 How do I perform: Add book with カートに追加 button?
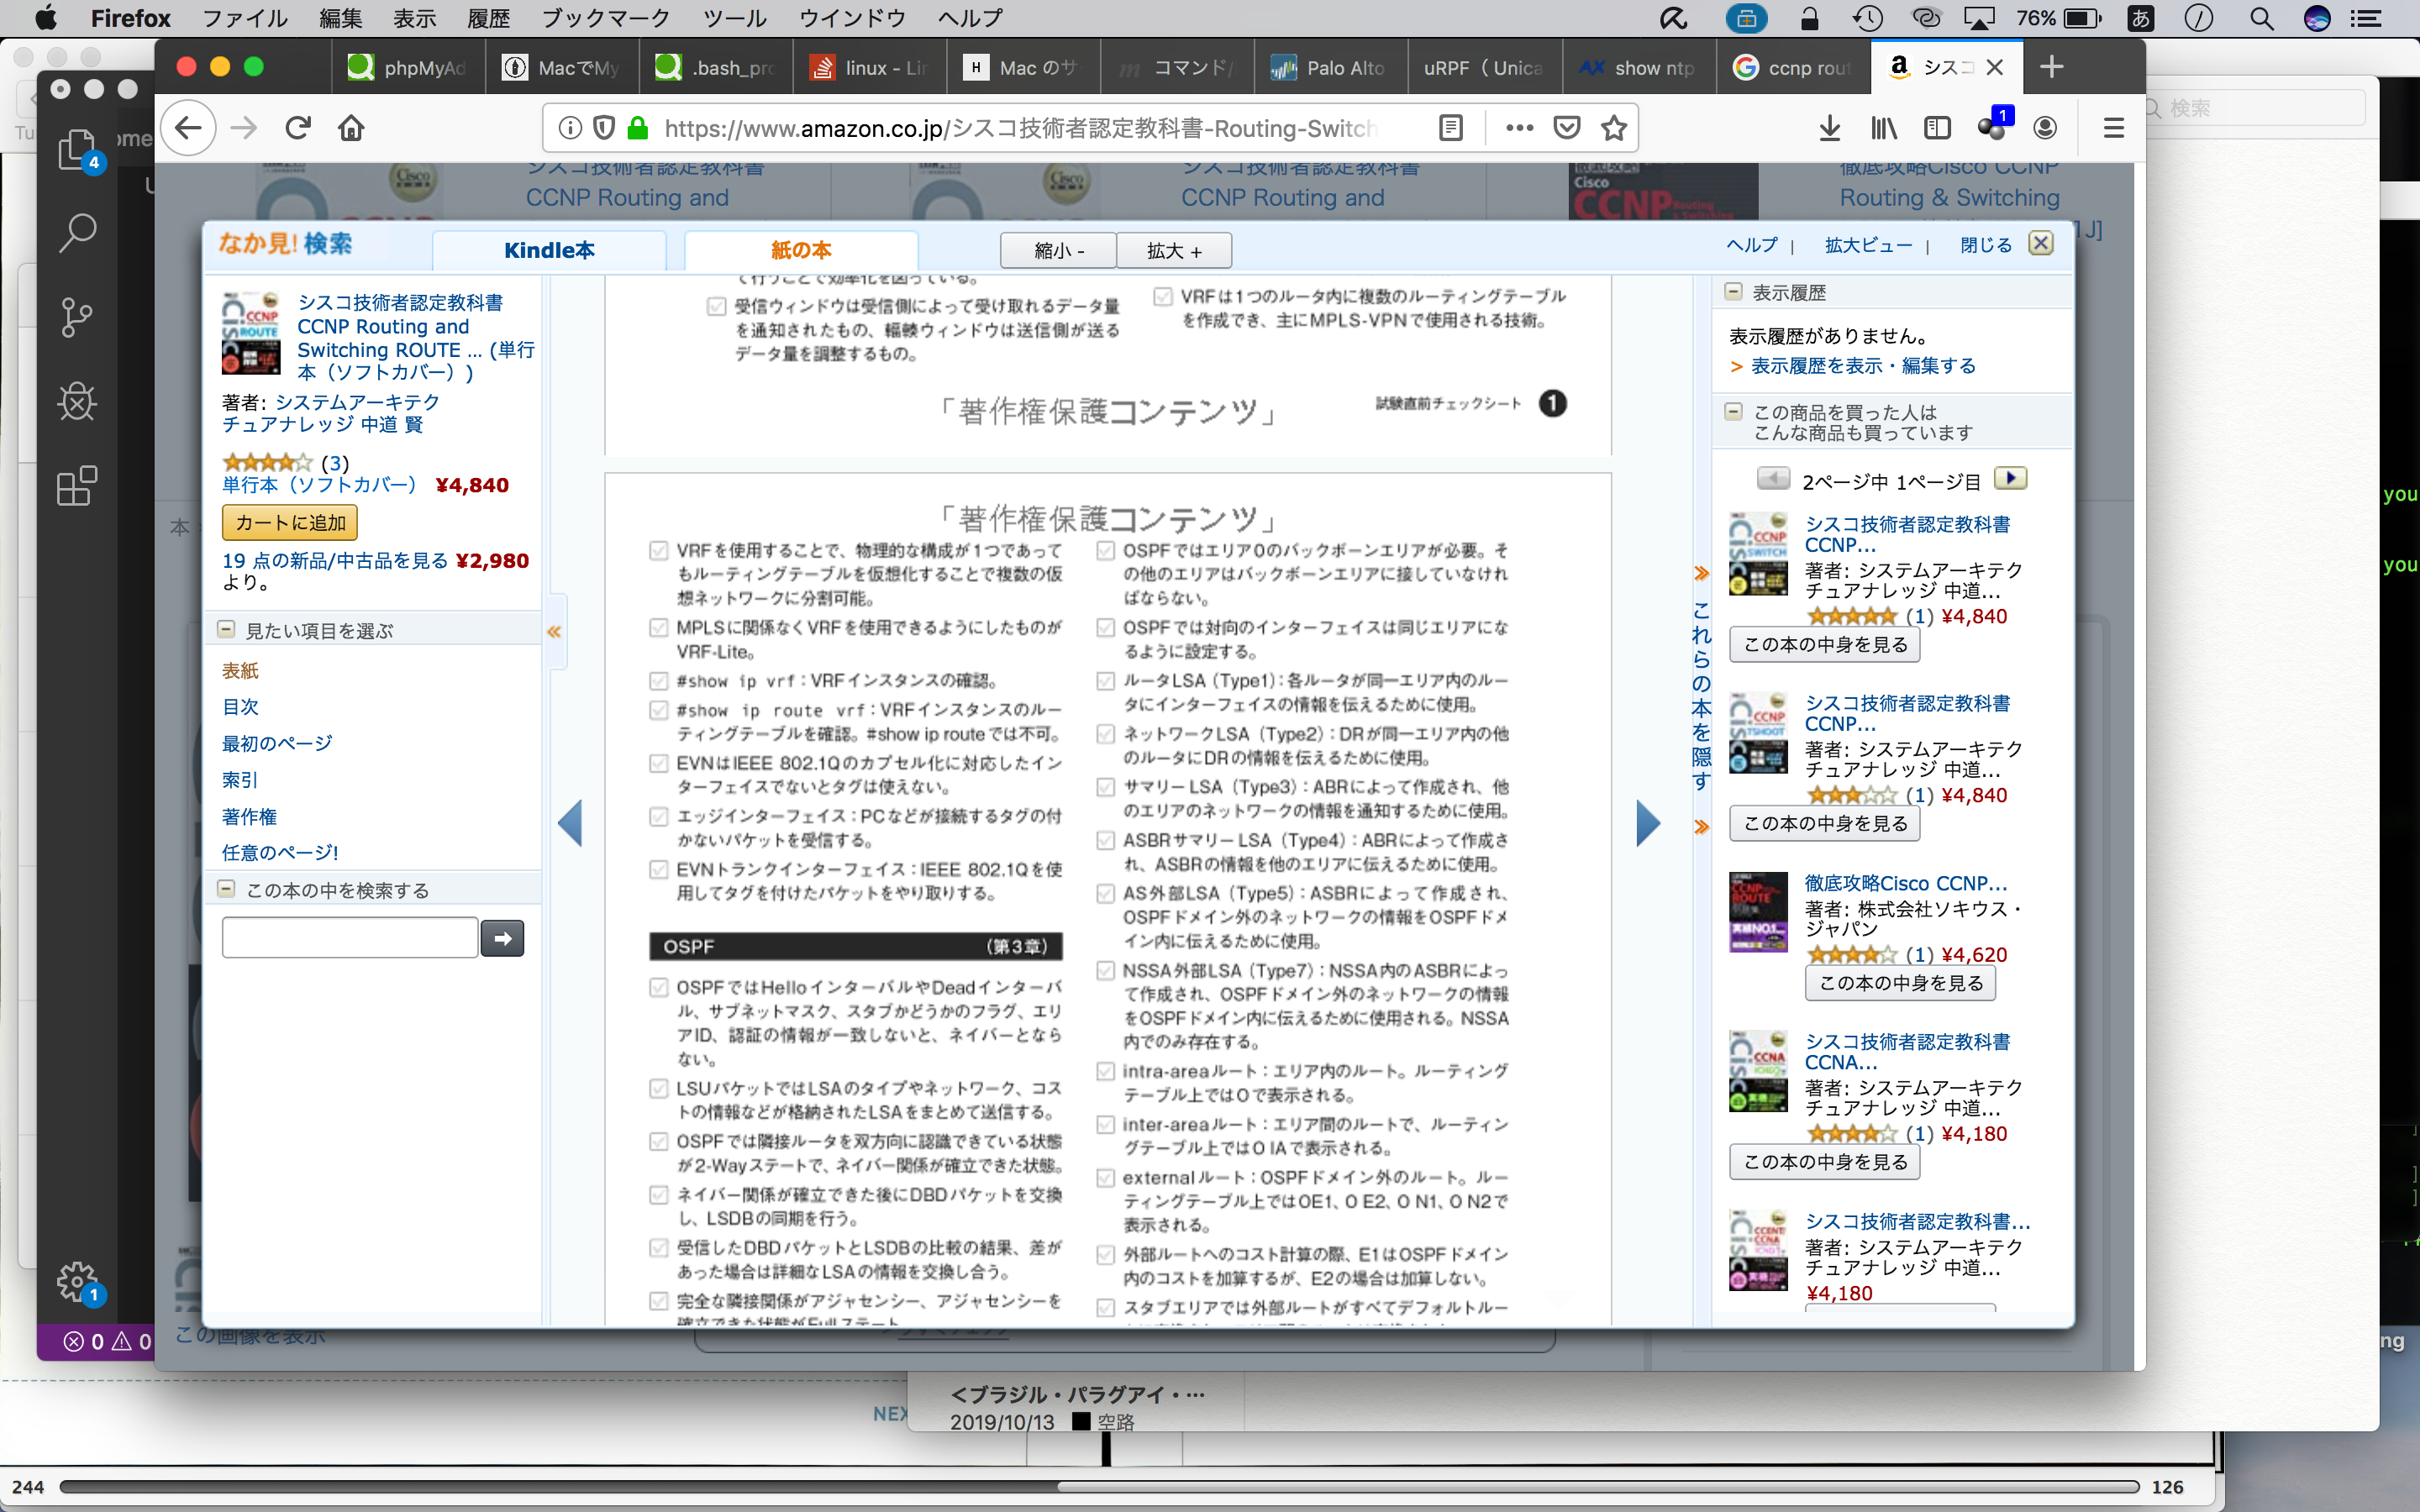290,522
